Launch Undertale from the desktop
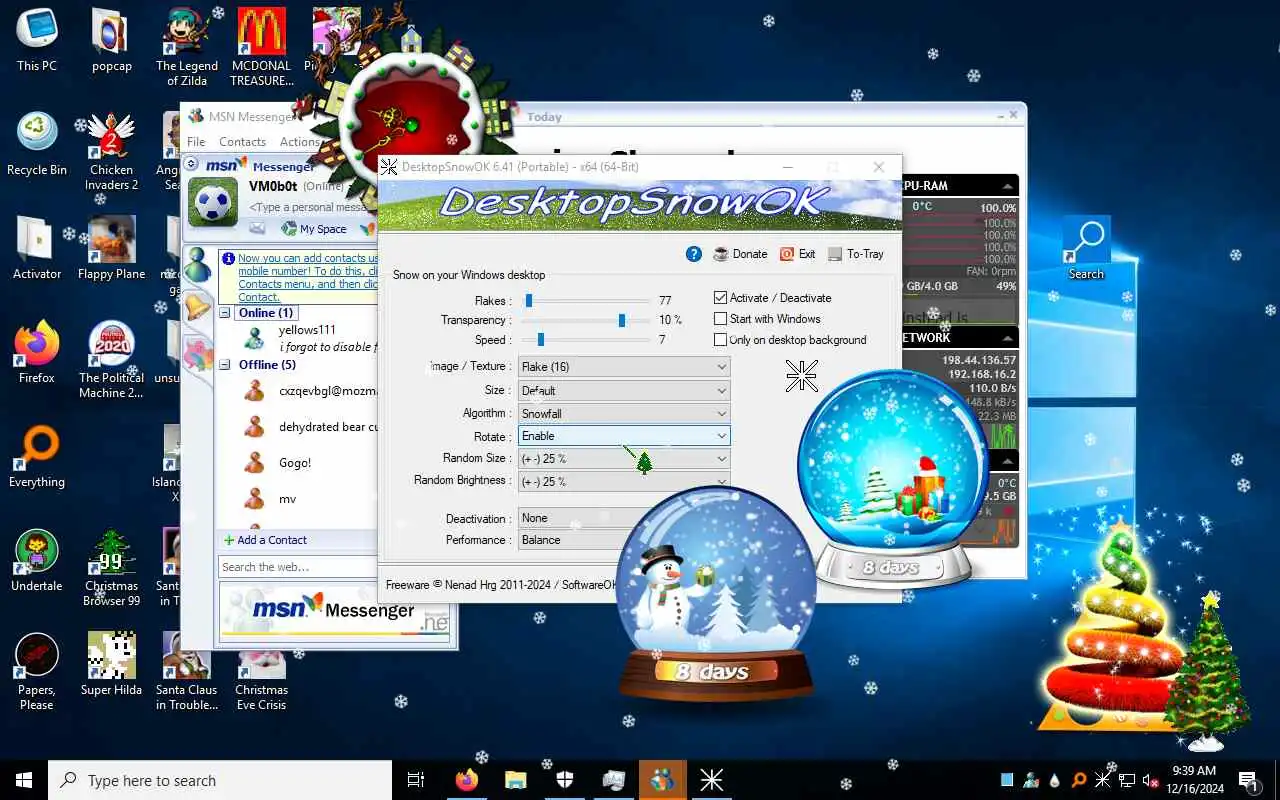 pos(36,560)
